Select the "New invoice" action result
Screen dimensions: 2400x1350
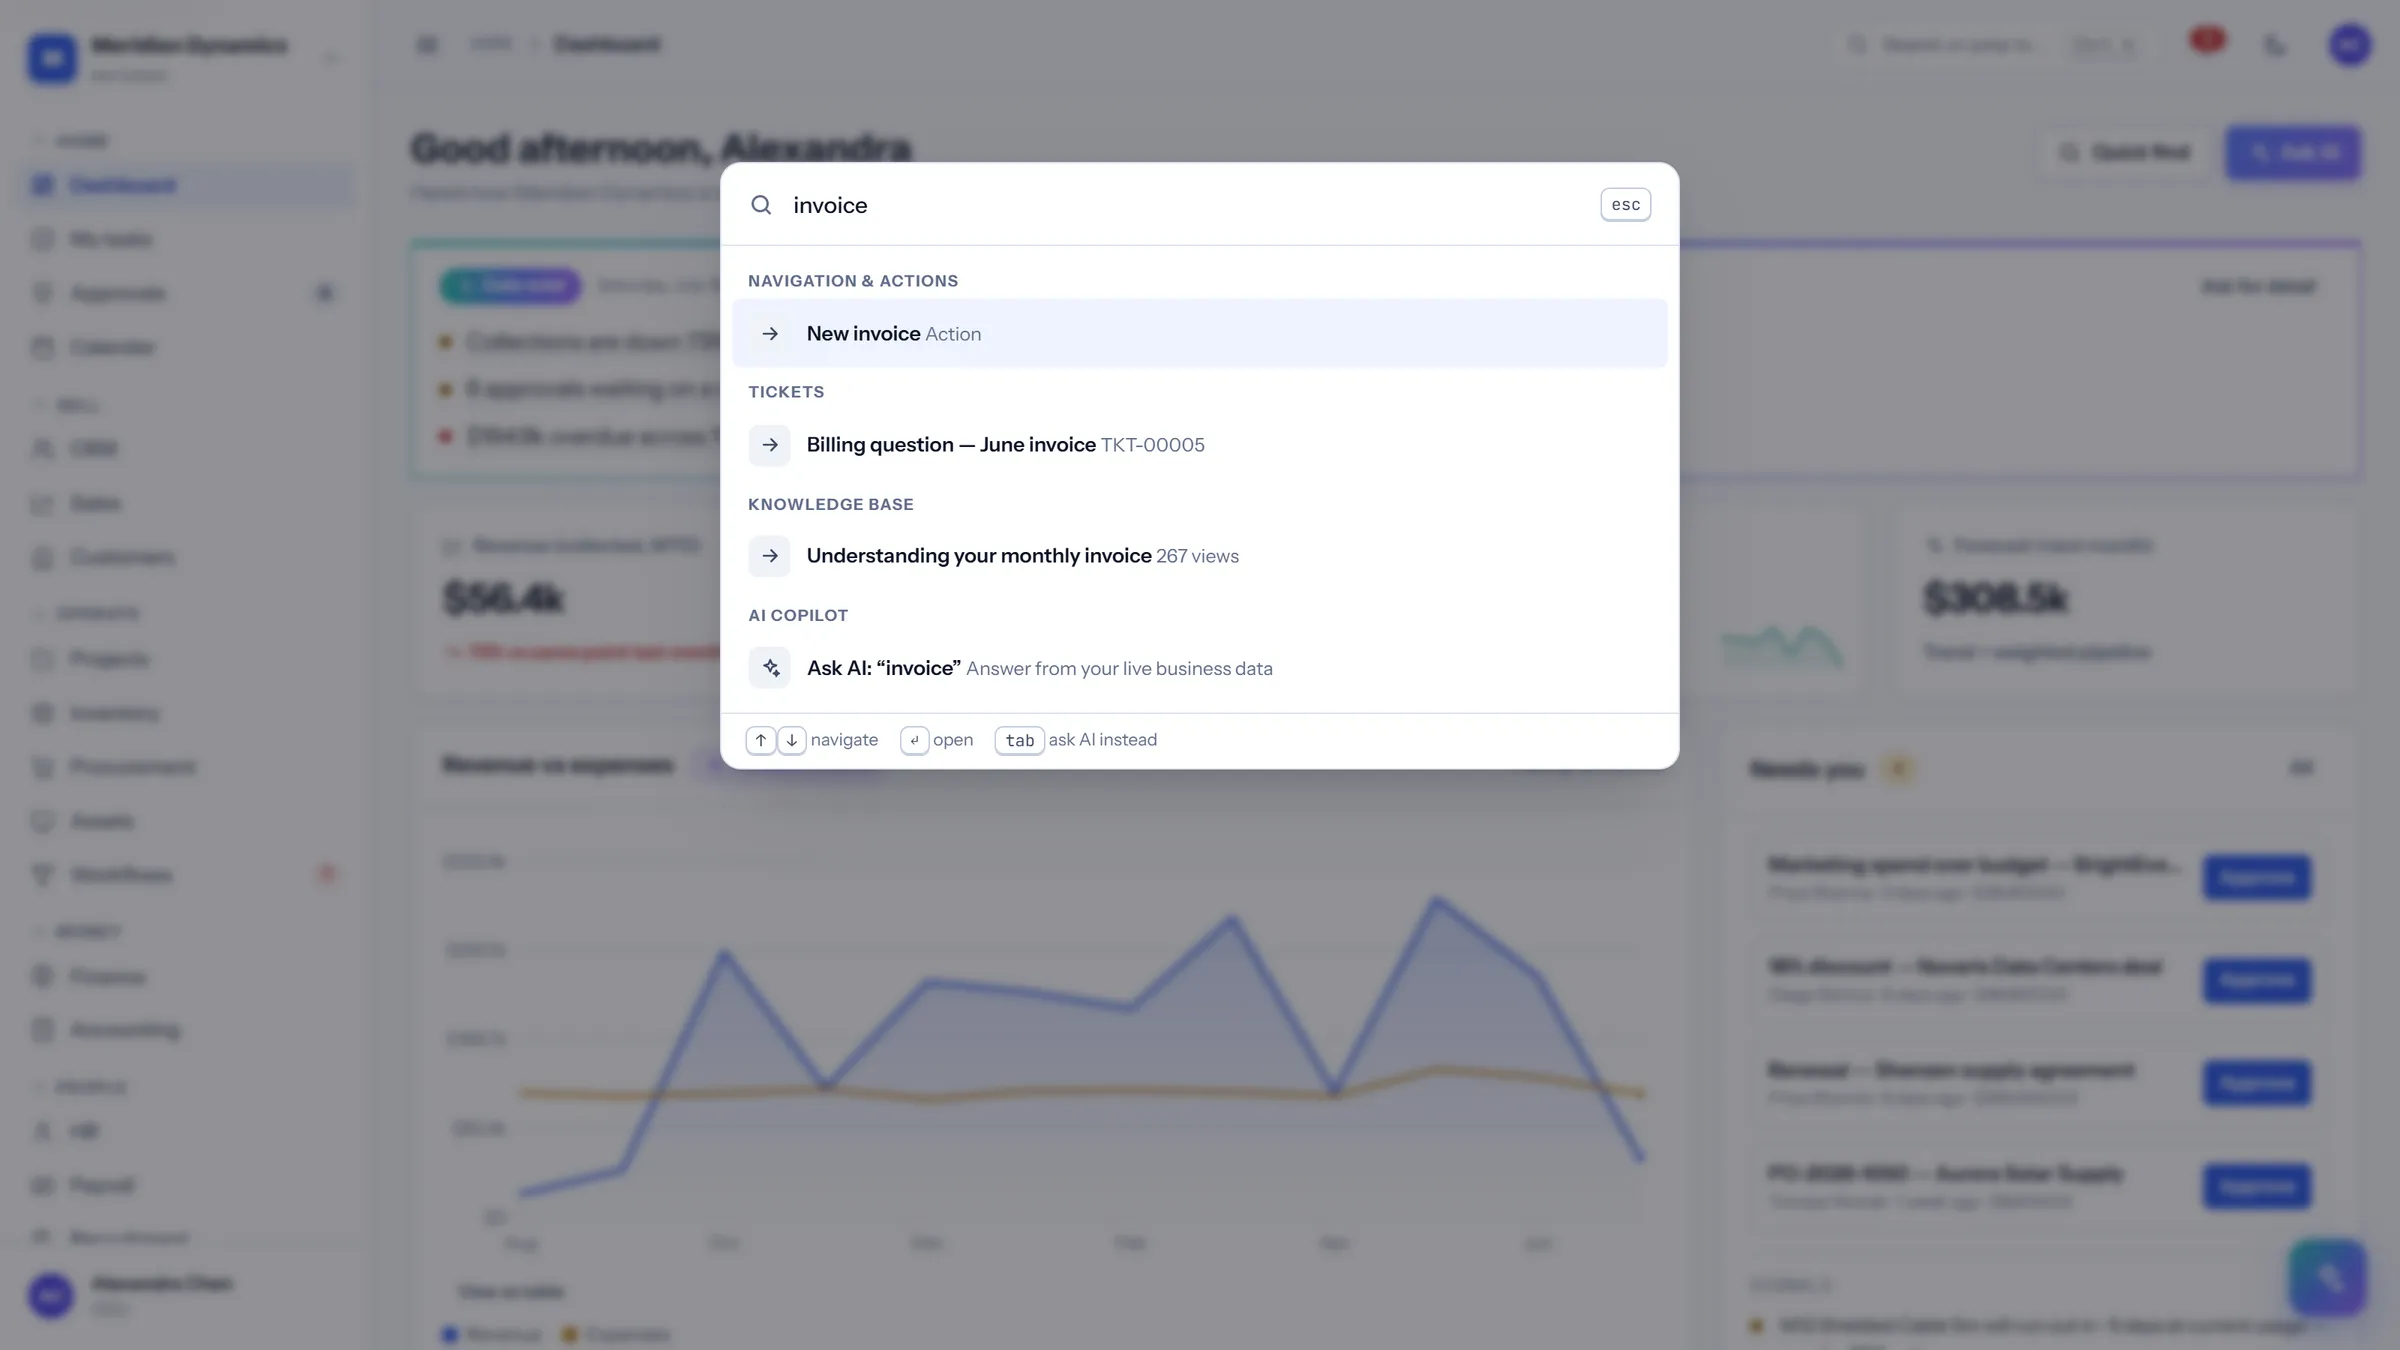point(1199,333)
